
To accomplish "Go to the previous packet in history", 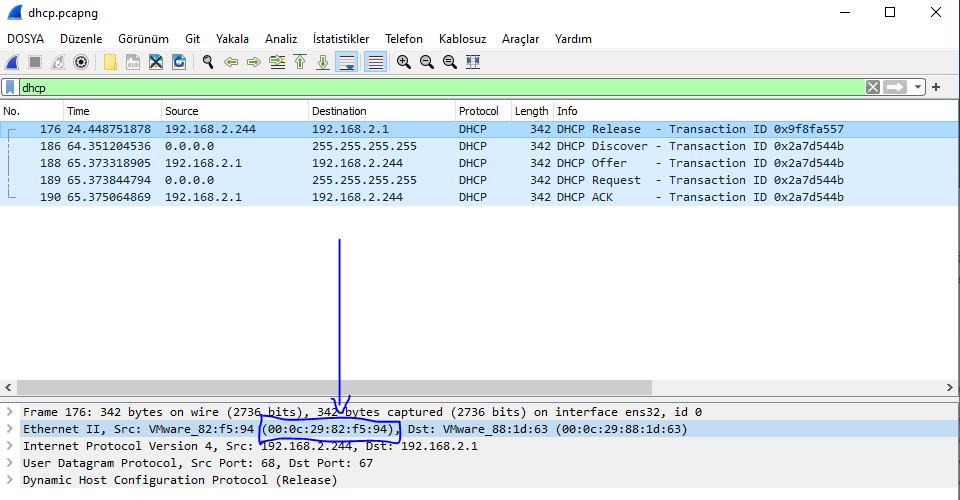I will click(x=231, y=62).
